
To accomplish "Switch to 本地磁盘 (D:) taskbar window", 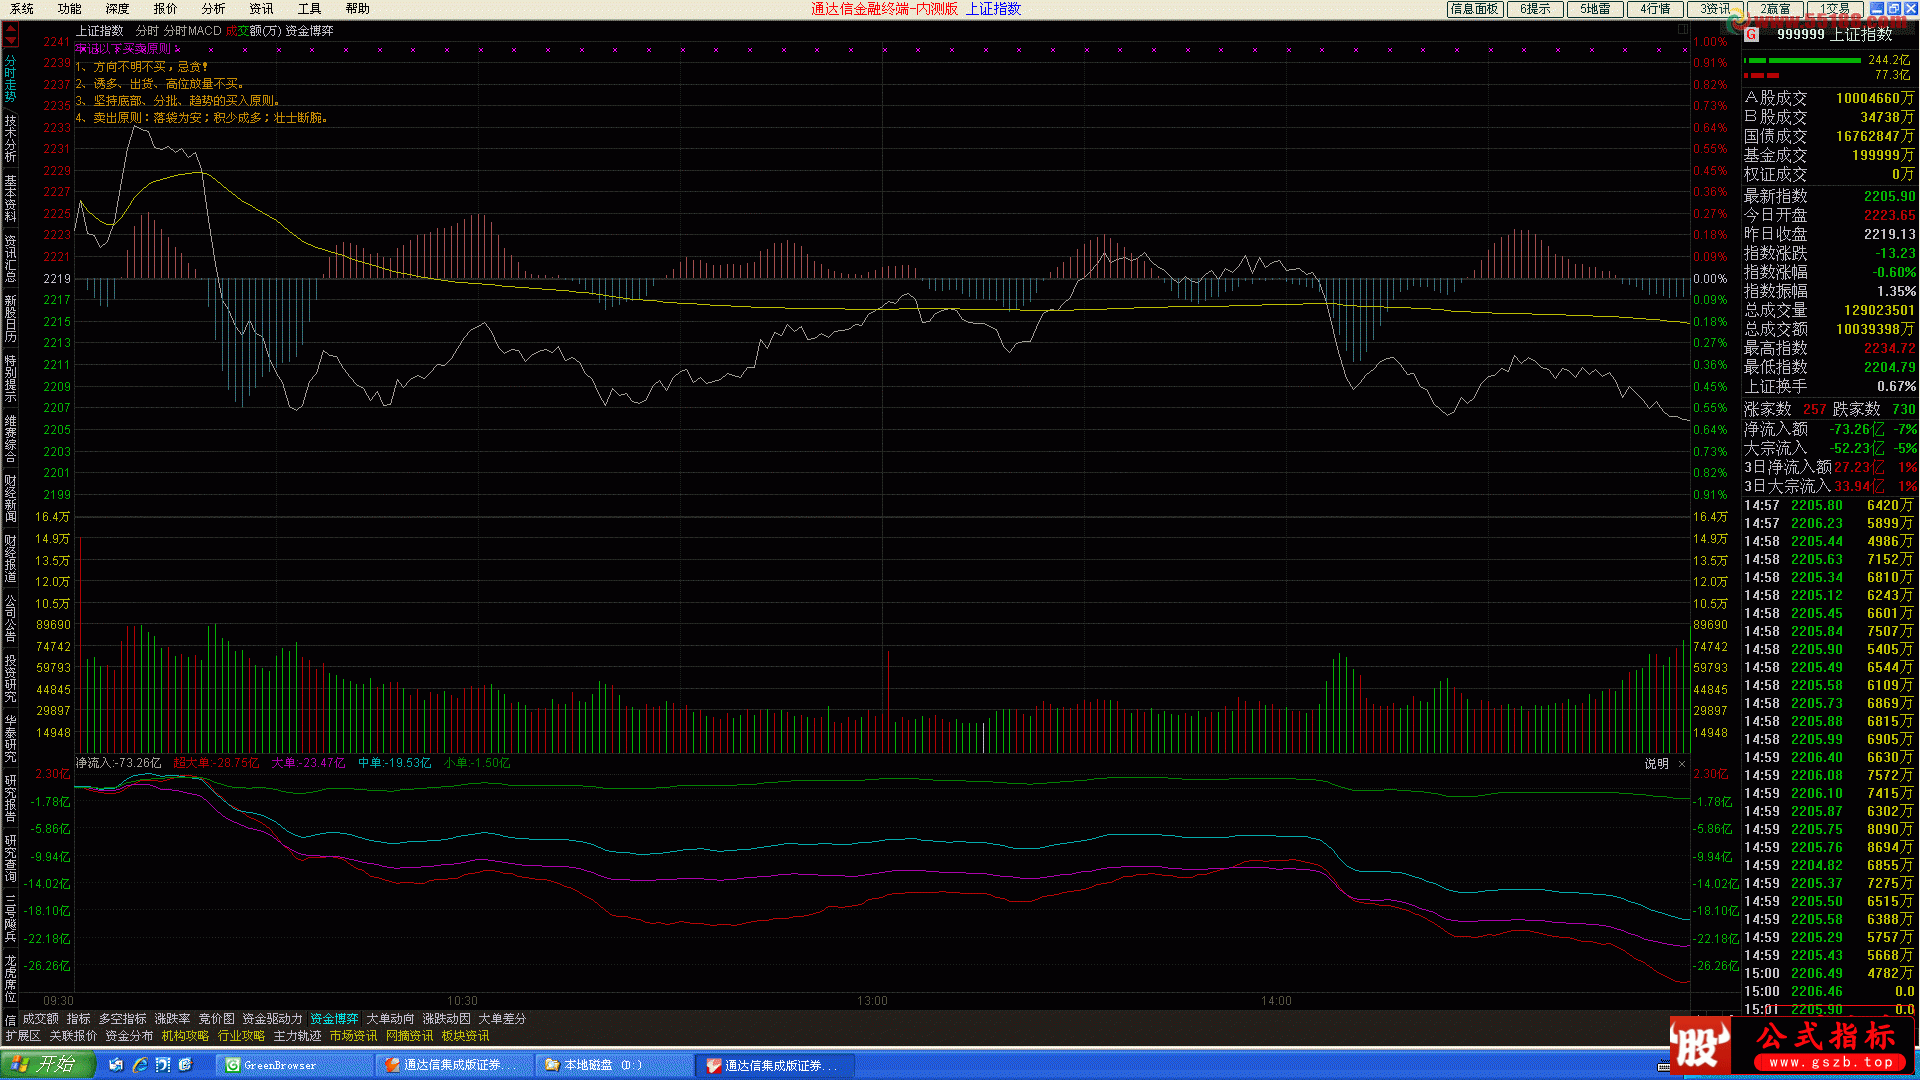I will (x=614, y=1065).
